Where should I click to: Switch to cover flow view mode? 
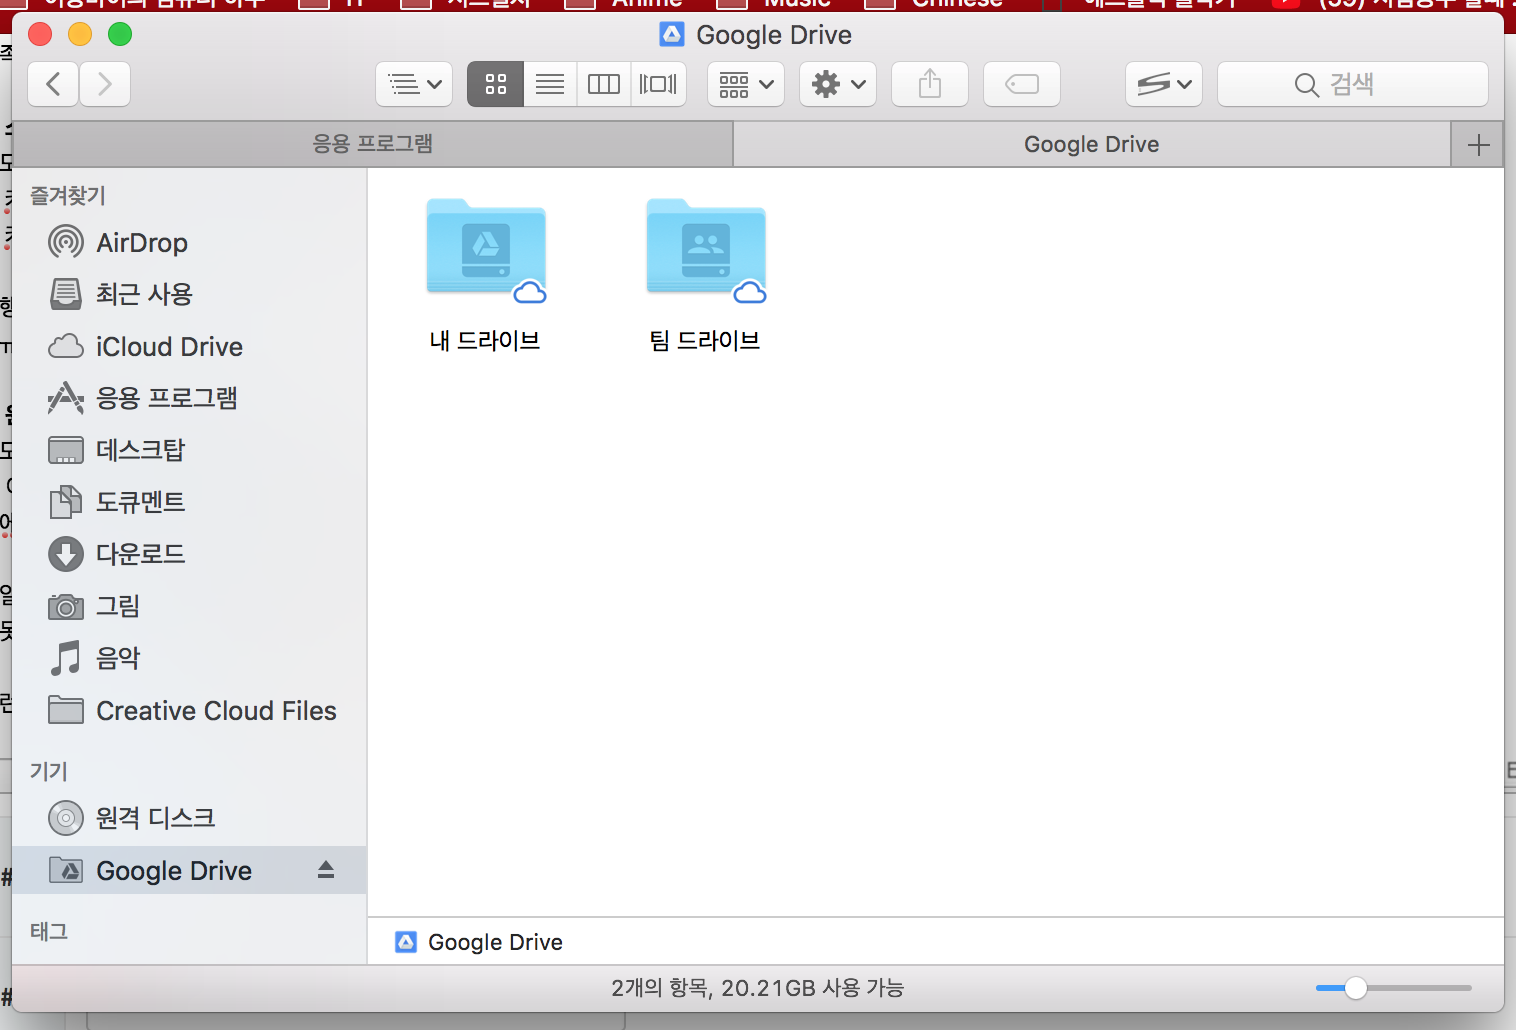[x=658, y=84]
